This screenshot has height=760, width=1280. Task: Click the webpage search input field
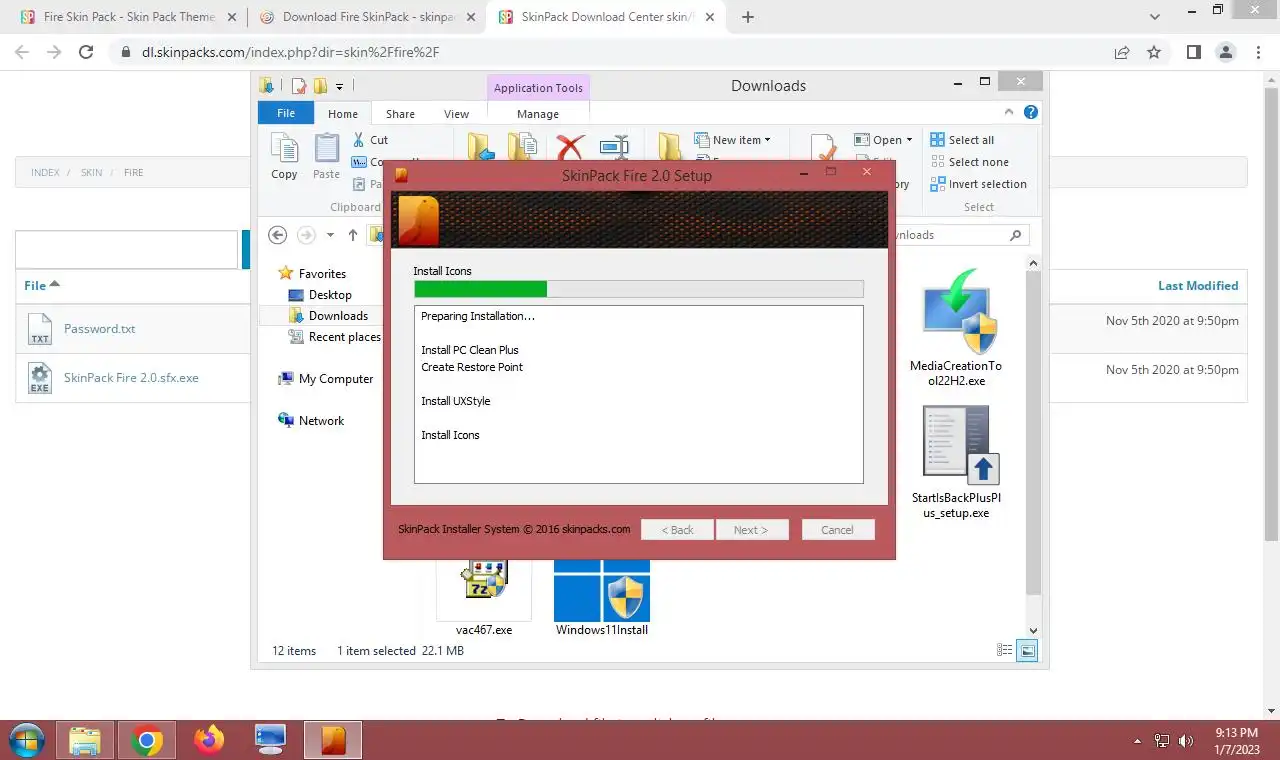point(126,250)
